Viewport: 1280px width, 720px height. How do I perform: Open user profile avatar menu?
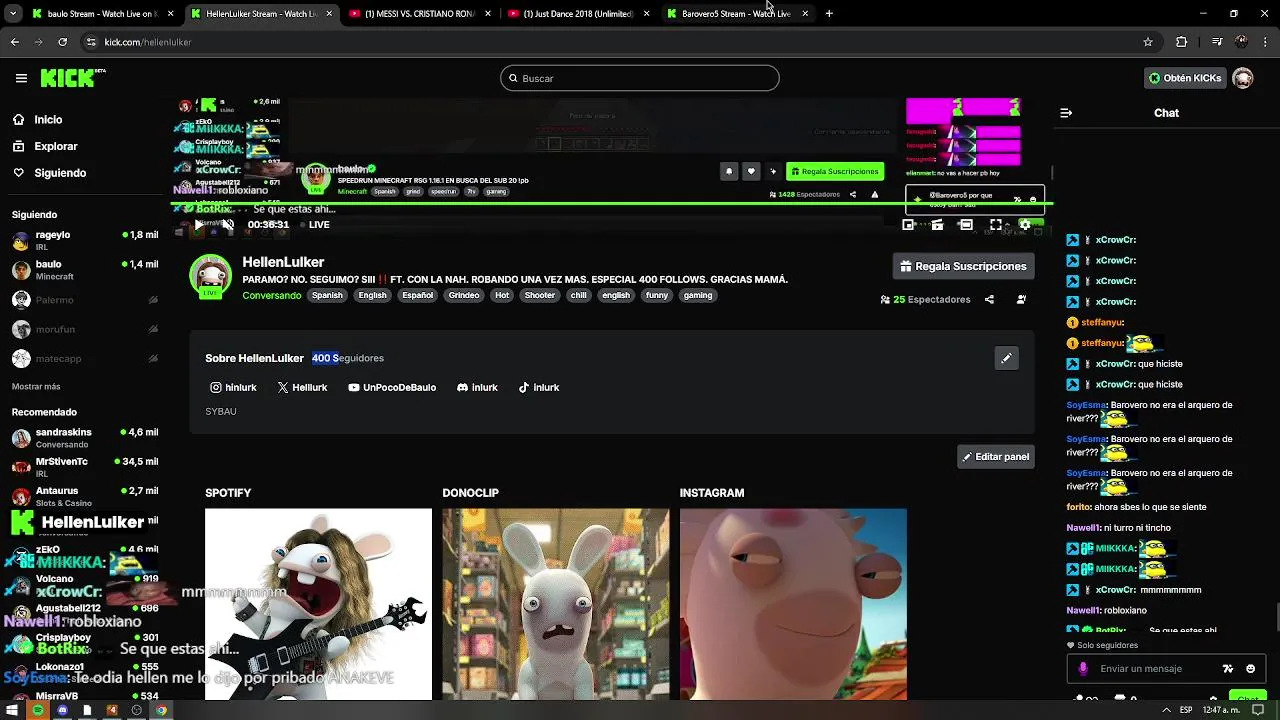[x=1243, y=78]
